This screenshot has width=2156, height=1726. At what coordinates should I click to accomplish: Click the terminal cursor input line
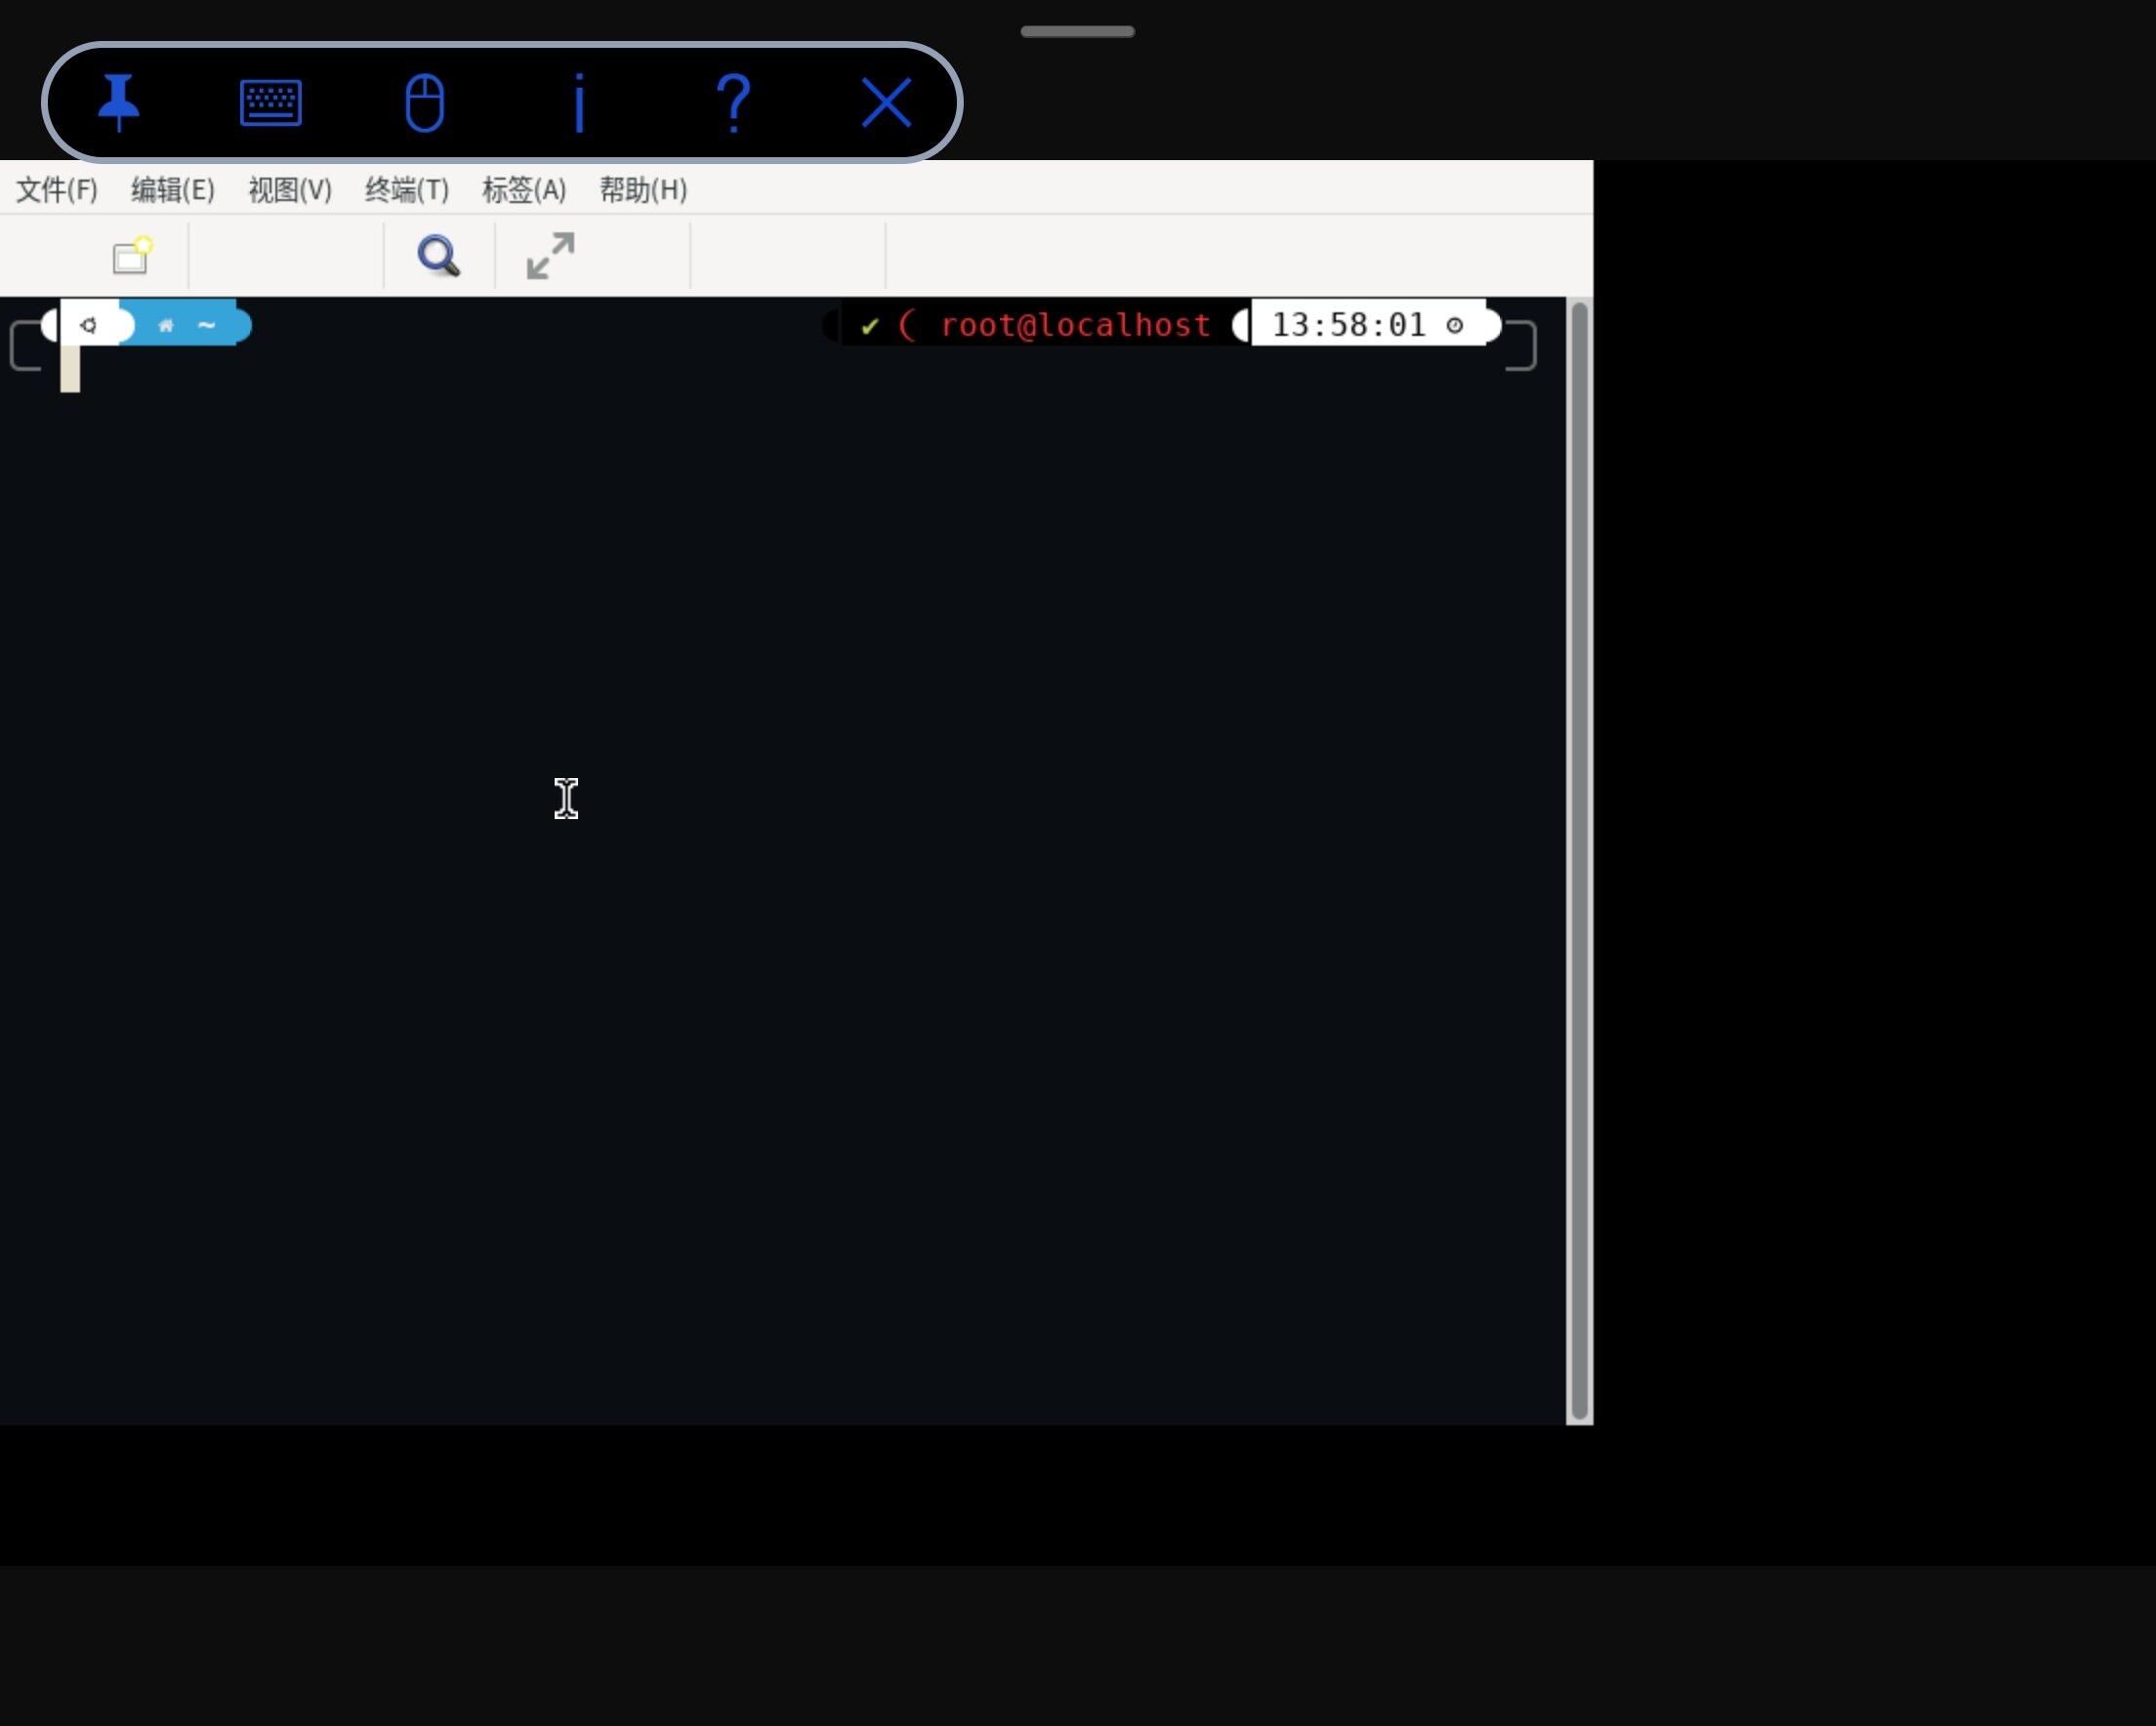tap(70, 369)
